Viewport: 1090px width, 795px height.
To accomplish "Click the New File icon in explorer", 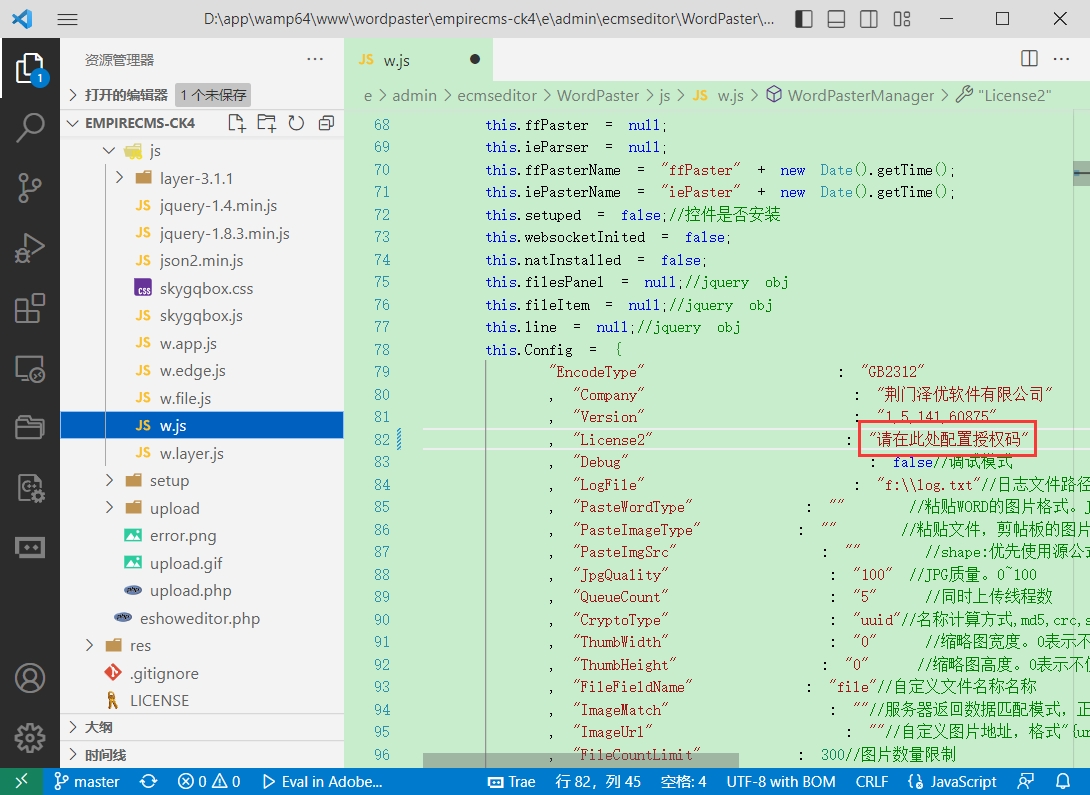I will point(236,123).
